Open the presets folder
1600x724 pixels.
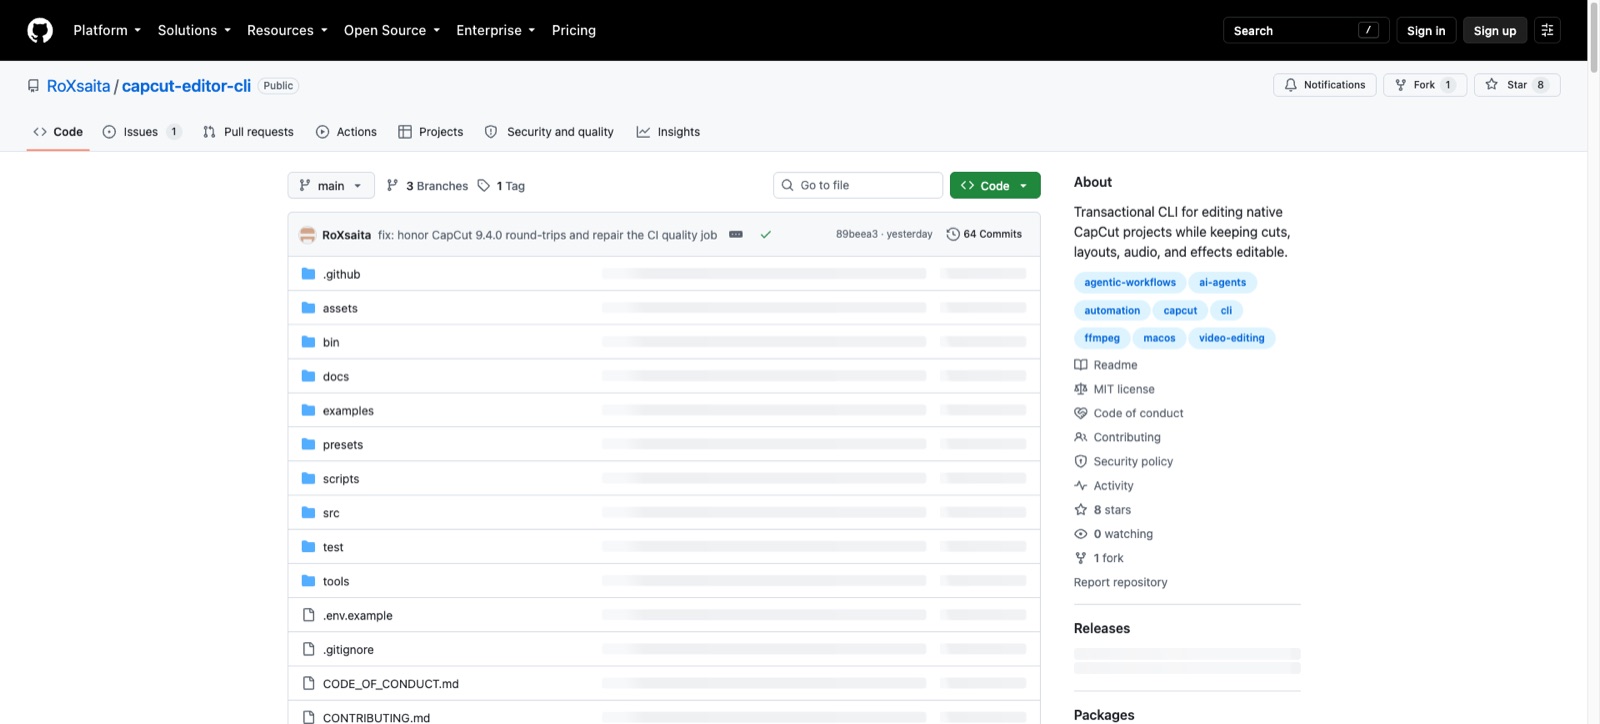click(343, 445)
